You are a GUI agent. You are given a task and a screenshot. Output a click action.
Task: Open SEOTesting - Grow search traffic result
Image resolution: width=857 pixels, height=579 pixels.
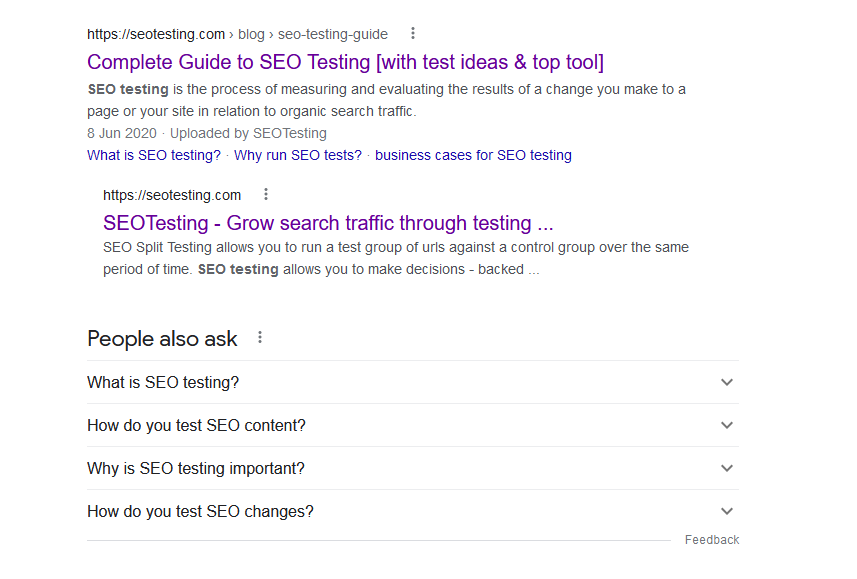pos(328,223)
